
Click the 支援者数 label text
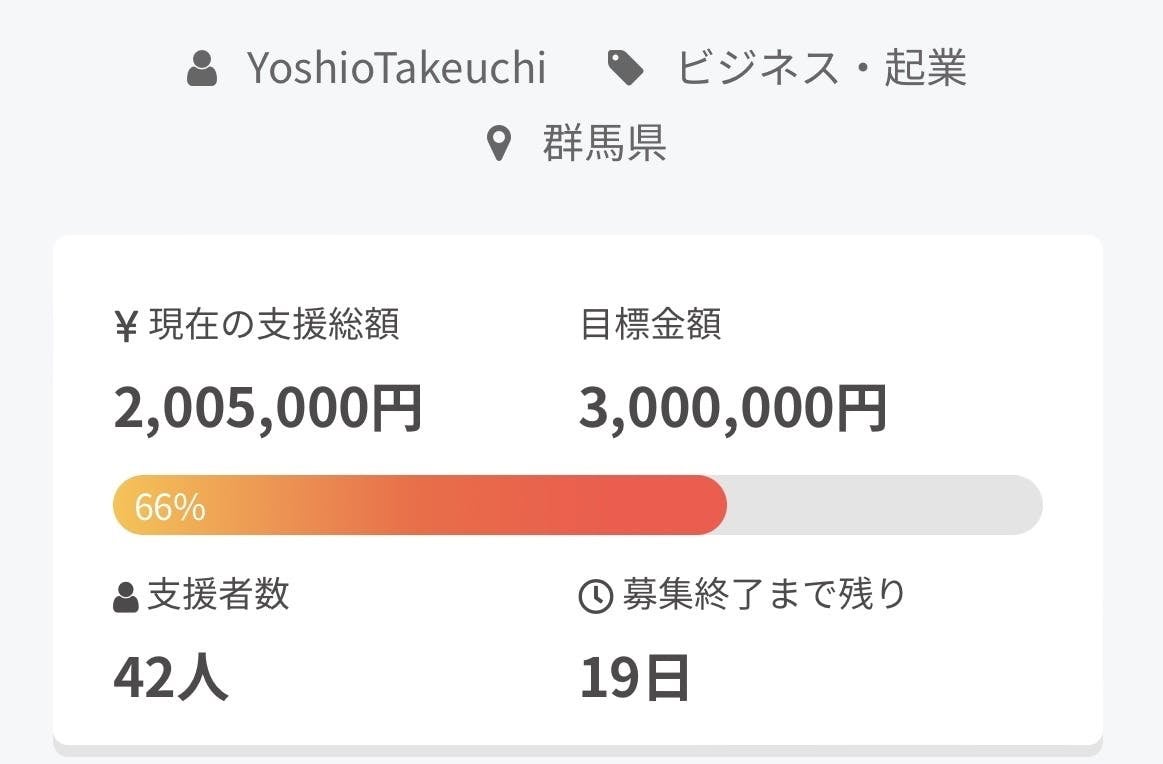[218, 595]
